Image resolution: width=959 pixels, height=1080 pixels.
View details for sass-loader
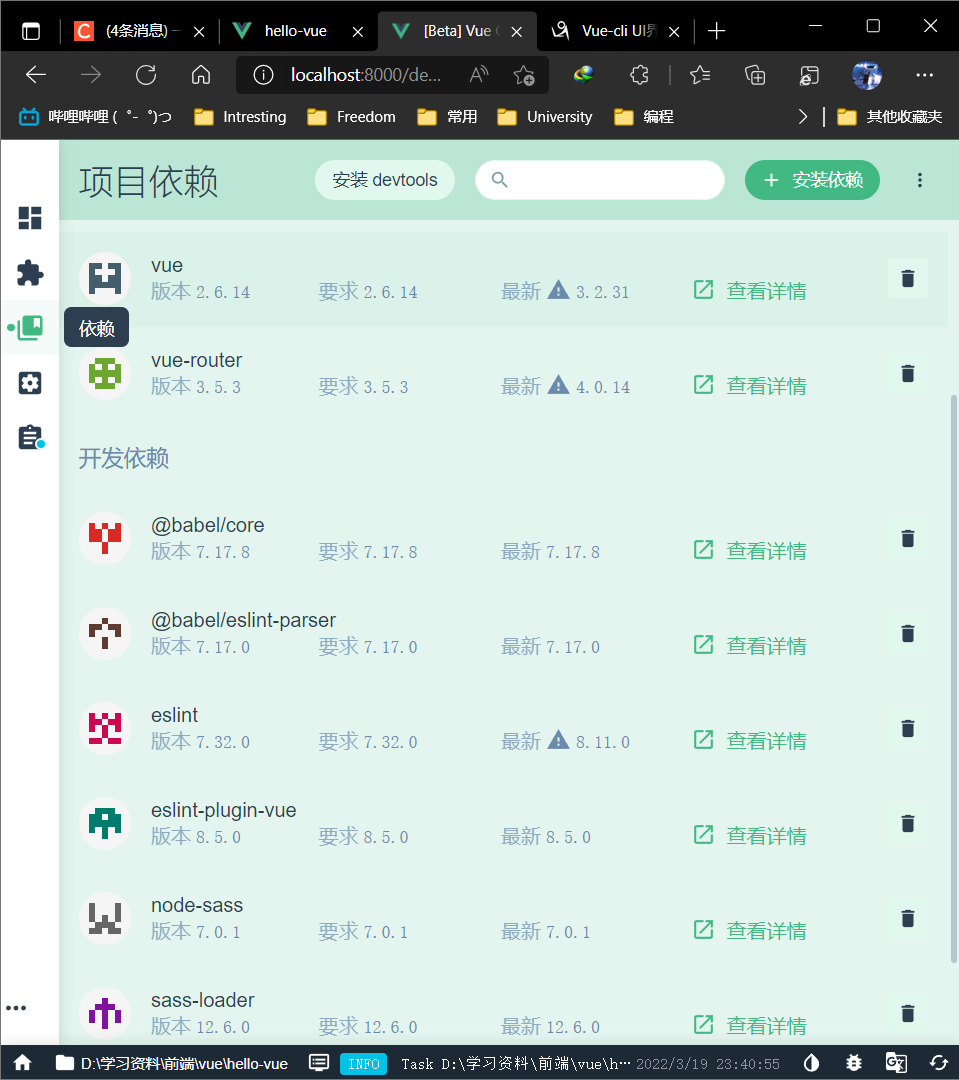coord(750,1026)
